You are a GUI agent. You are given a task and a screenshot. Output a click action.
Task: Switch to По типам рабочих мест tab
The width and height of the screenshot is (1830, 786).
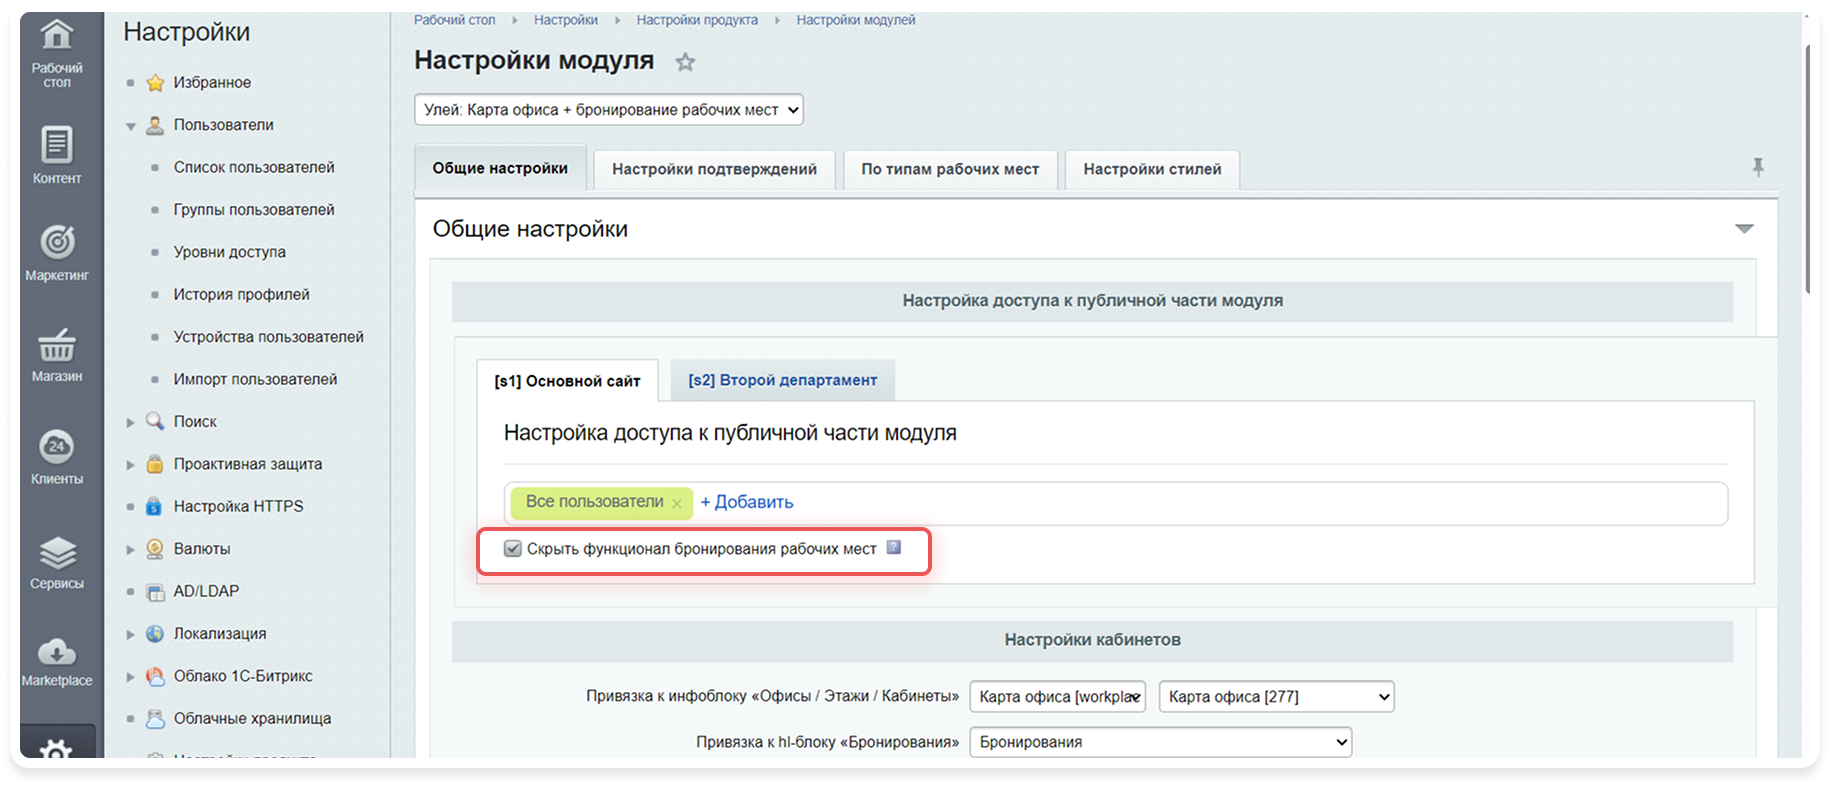click(950, 169)
